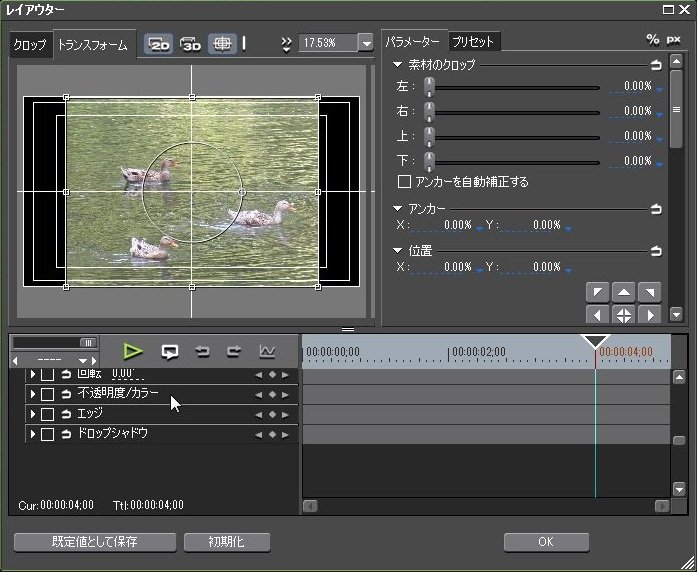Enable the 回転 keyframe checkbox
Image resolution: width=697 pixels, height=572 pixels.
[48, 375]
